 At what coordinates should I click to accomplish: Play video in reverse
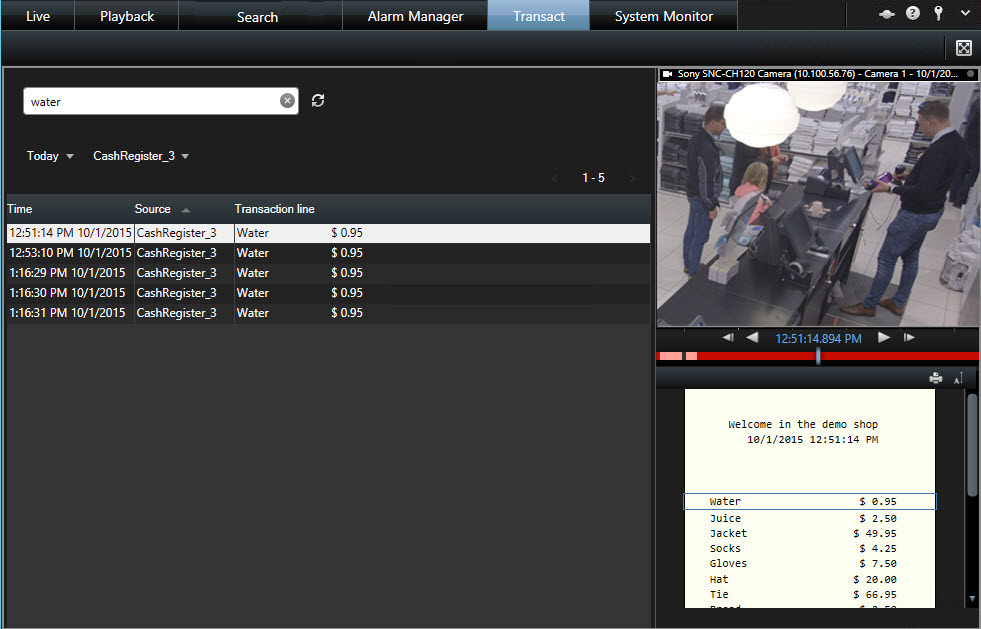click(752, 338)
